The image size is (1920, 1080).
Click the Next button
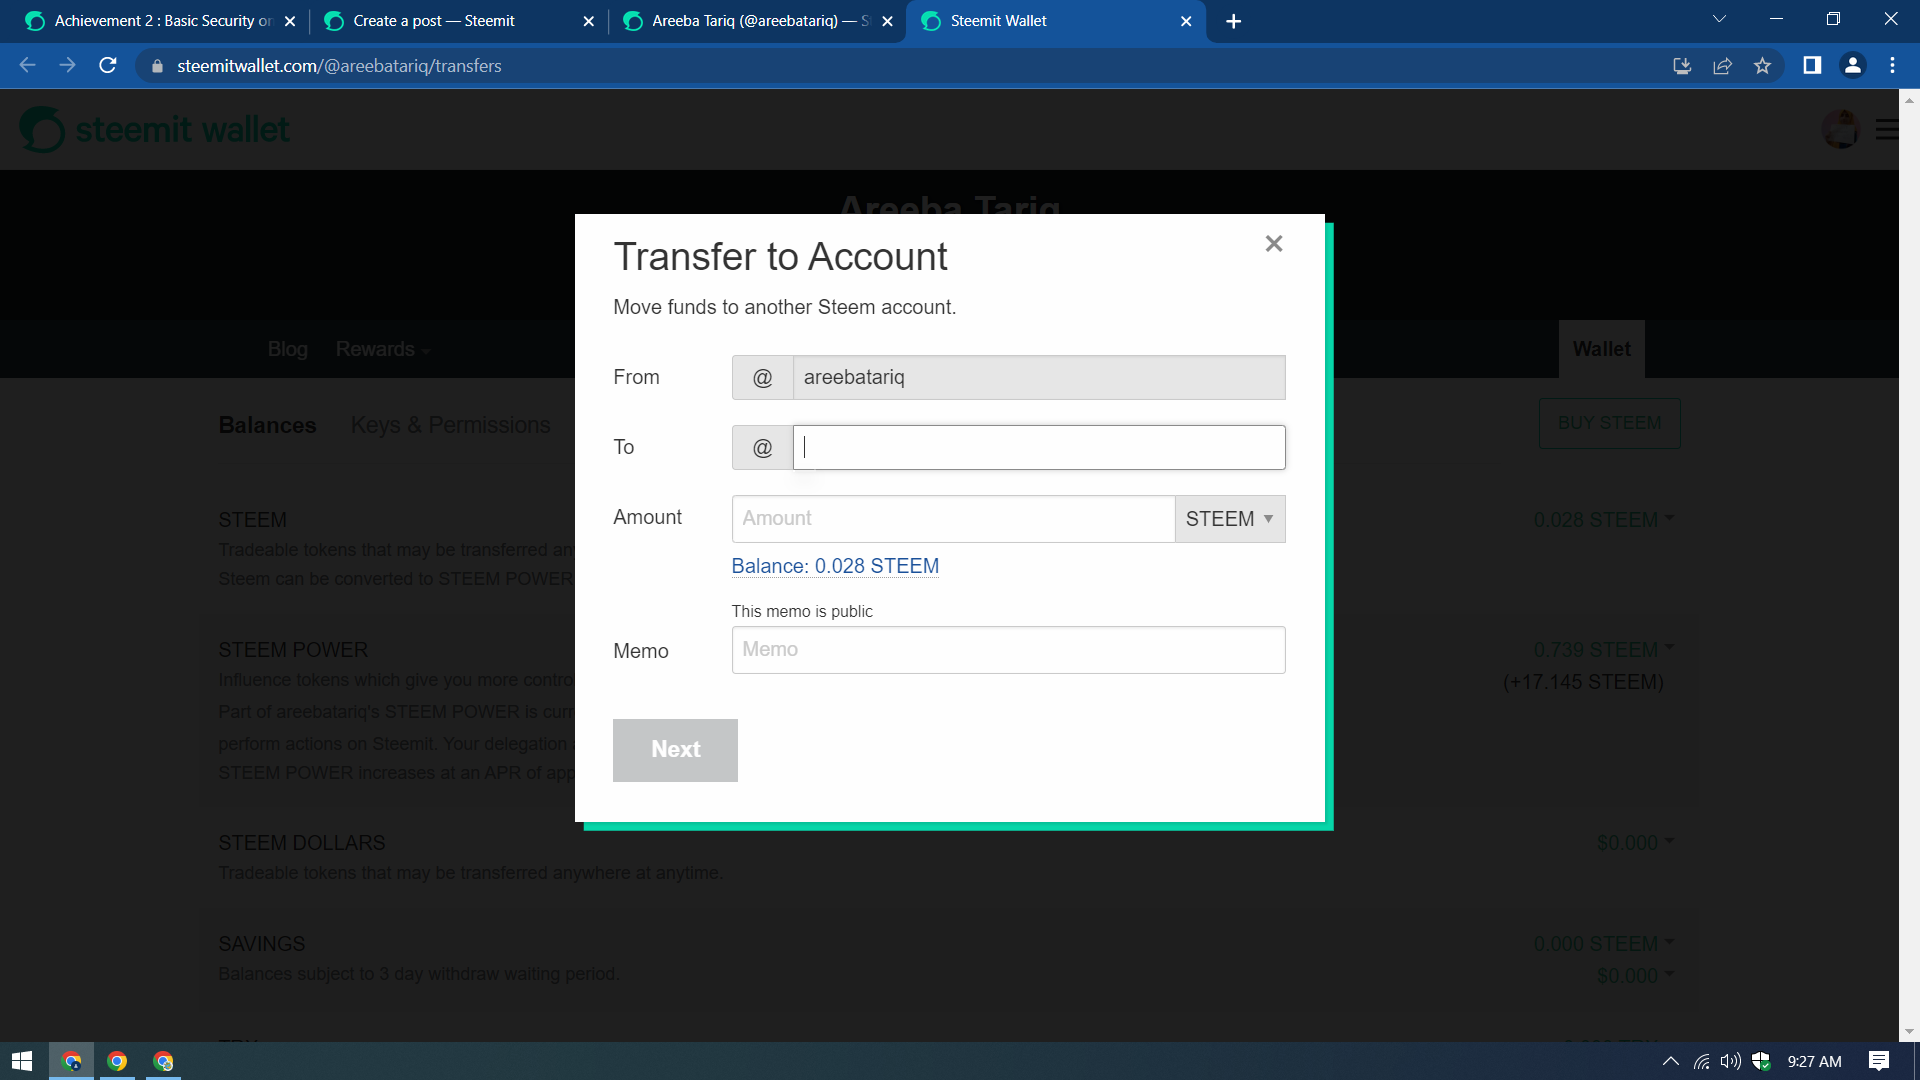click(675, 750)
